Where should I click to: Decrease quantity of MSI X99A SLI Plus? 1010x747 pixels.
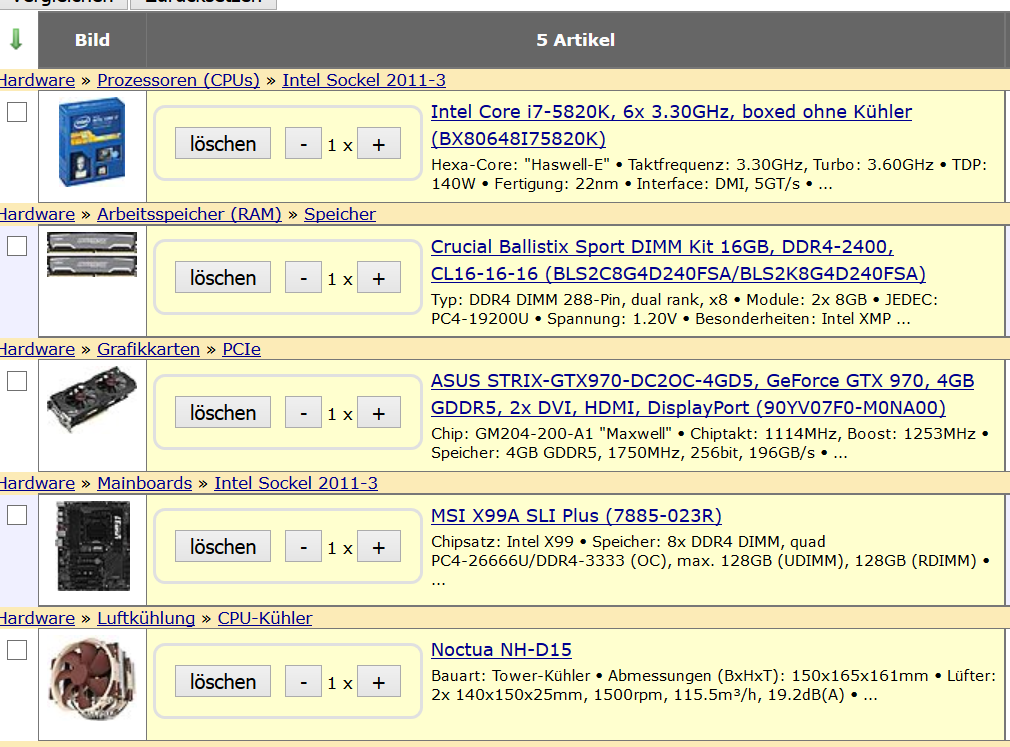coord(303,547)
